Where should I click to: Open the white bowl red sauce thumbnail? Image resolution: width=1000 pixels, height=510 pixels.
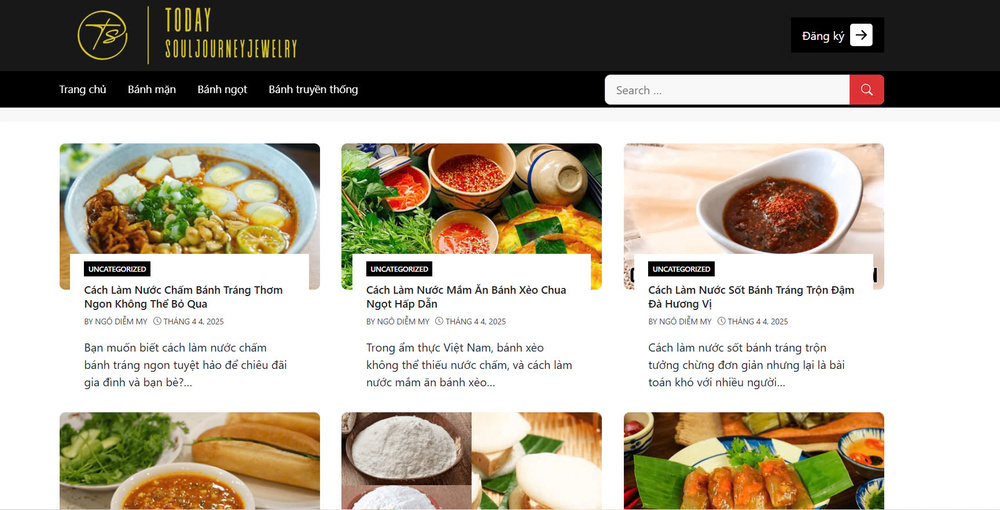[x=754, y=199]
